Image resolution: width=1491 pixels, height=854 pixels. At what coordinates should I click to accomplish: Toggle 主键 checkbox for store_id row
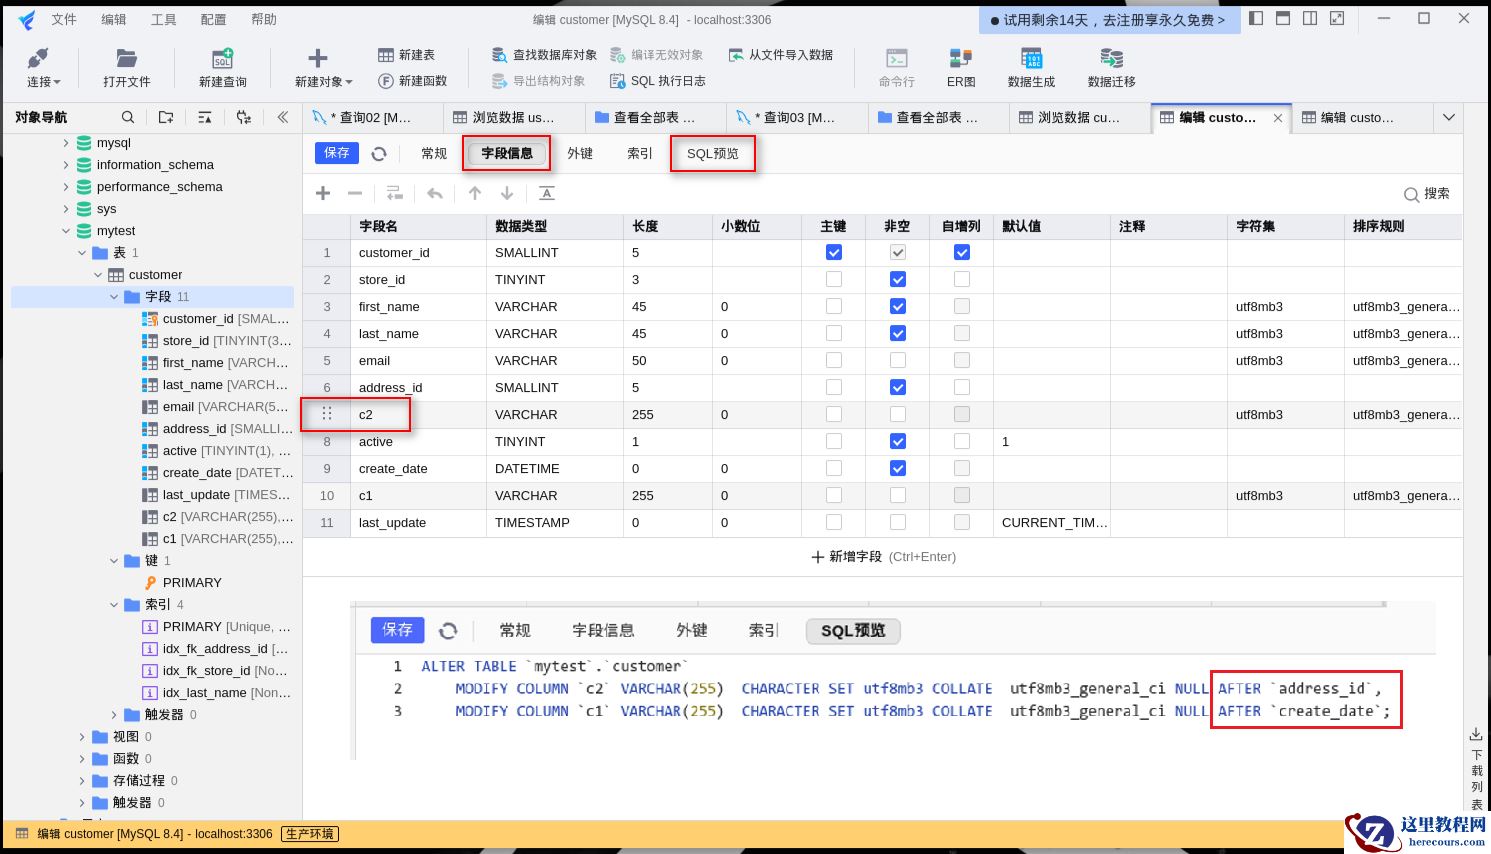[833, 279]
